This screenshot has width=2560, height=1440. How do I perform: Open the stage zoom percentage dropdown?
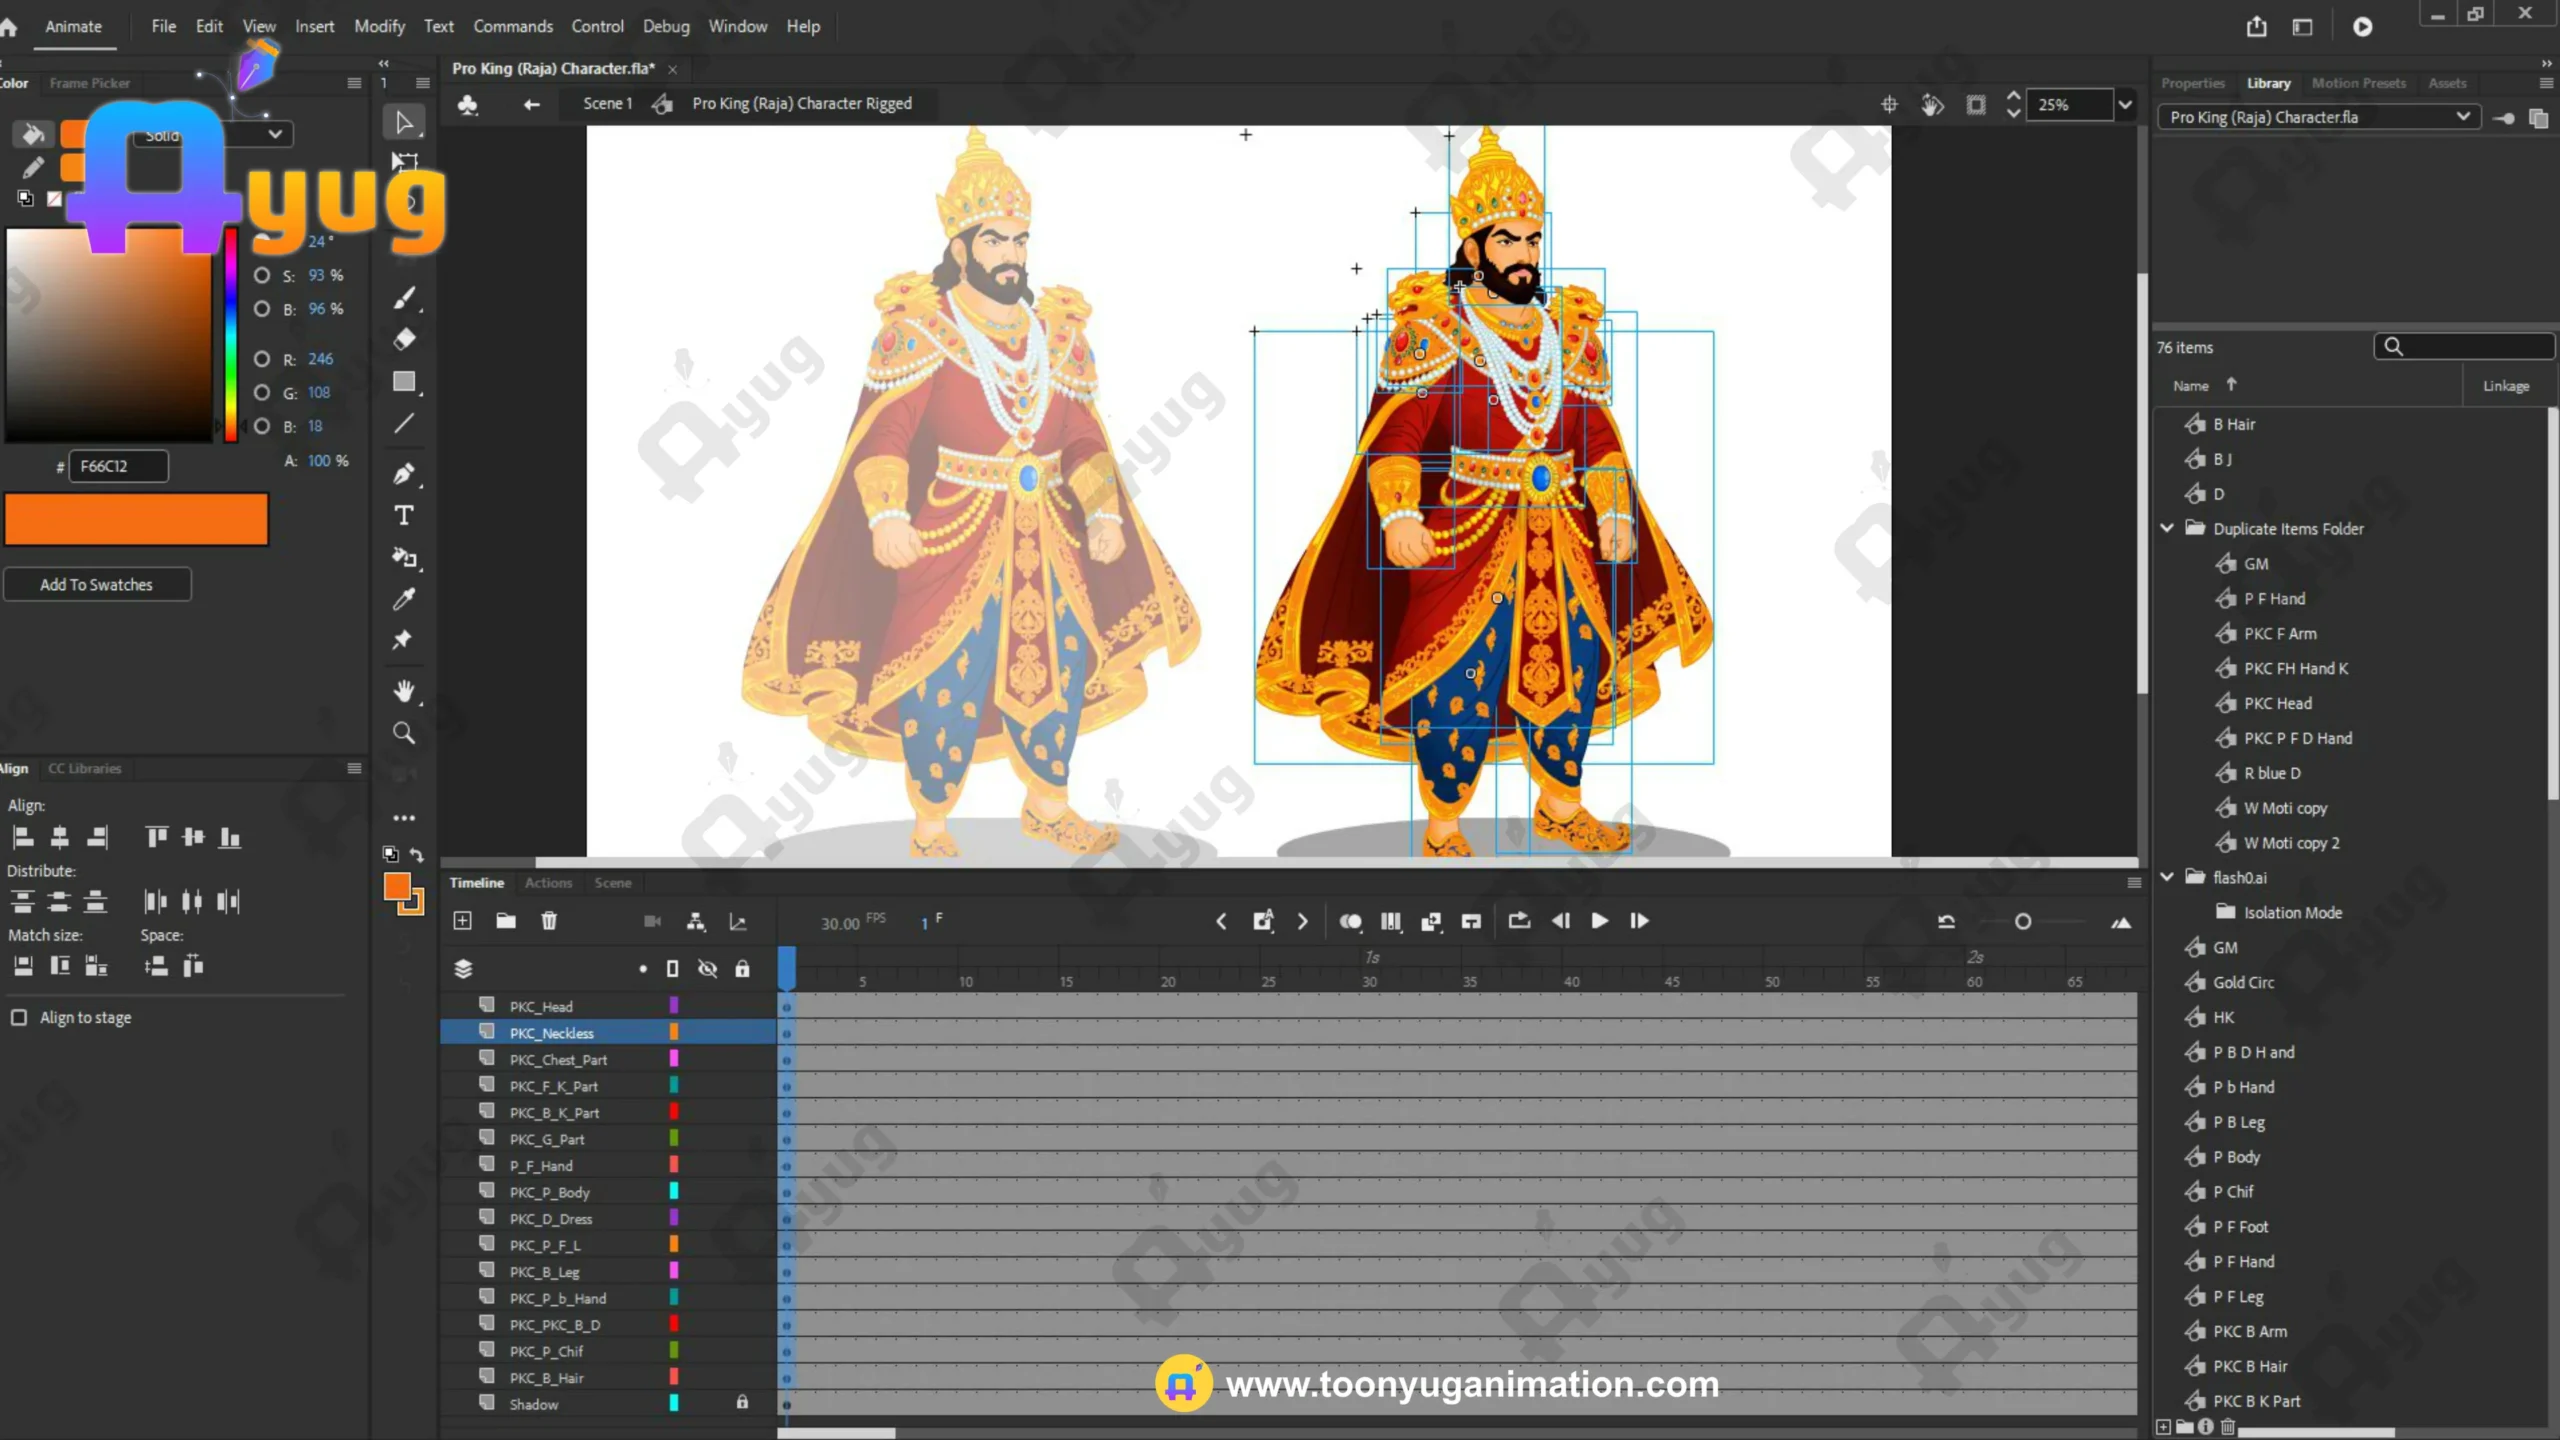2125,104
